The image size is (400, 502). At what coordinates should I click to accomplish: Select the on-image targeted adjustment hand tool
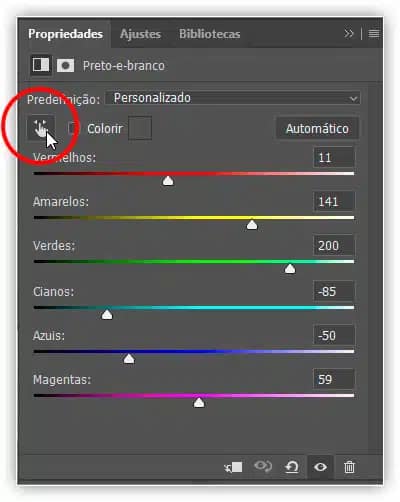pos(41,128)
